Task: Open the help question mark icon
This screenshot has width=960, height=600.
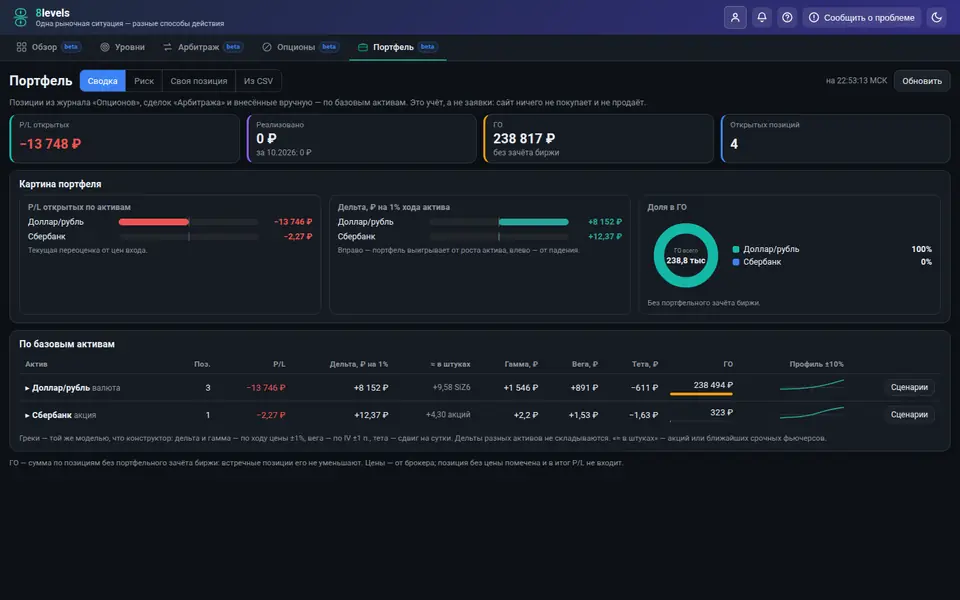Action: [x=787, y=17]
